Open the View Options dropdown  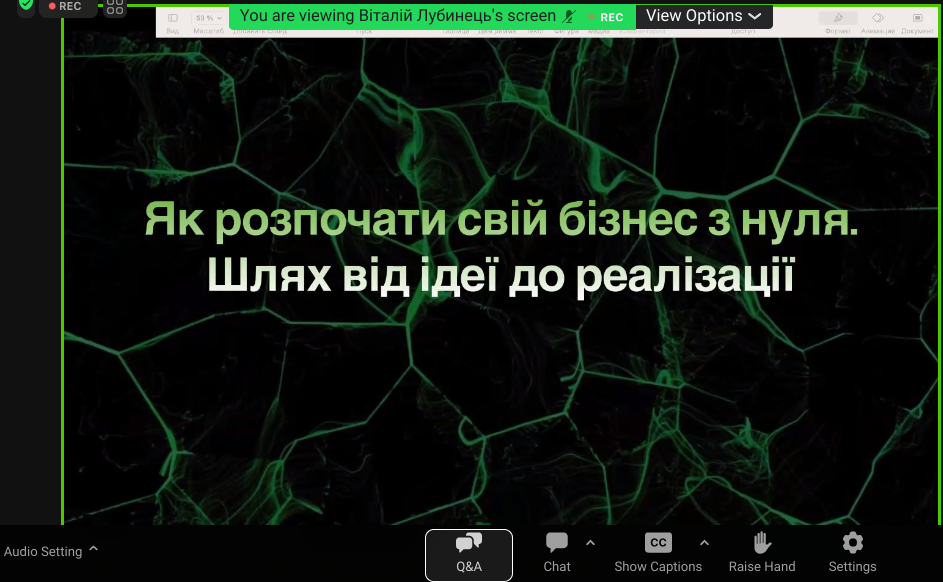(x=703, y=16)
